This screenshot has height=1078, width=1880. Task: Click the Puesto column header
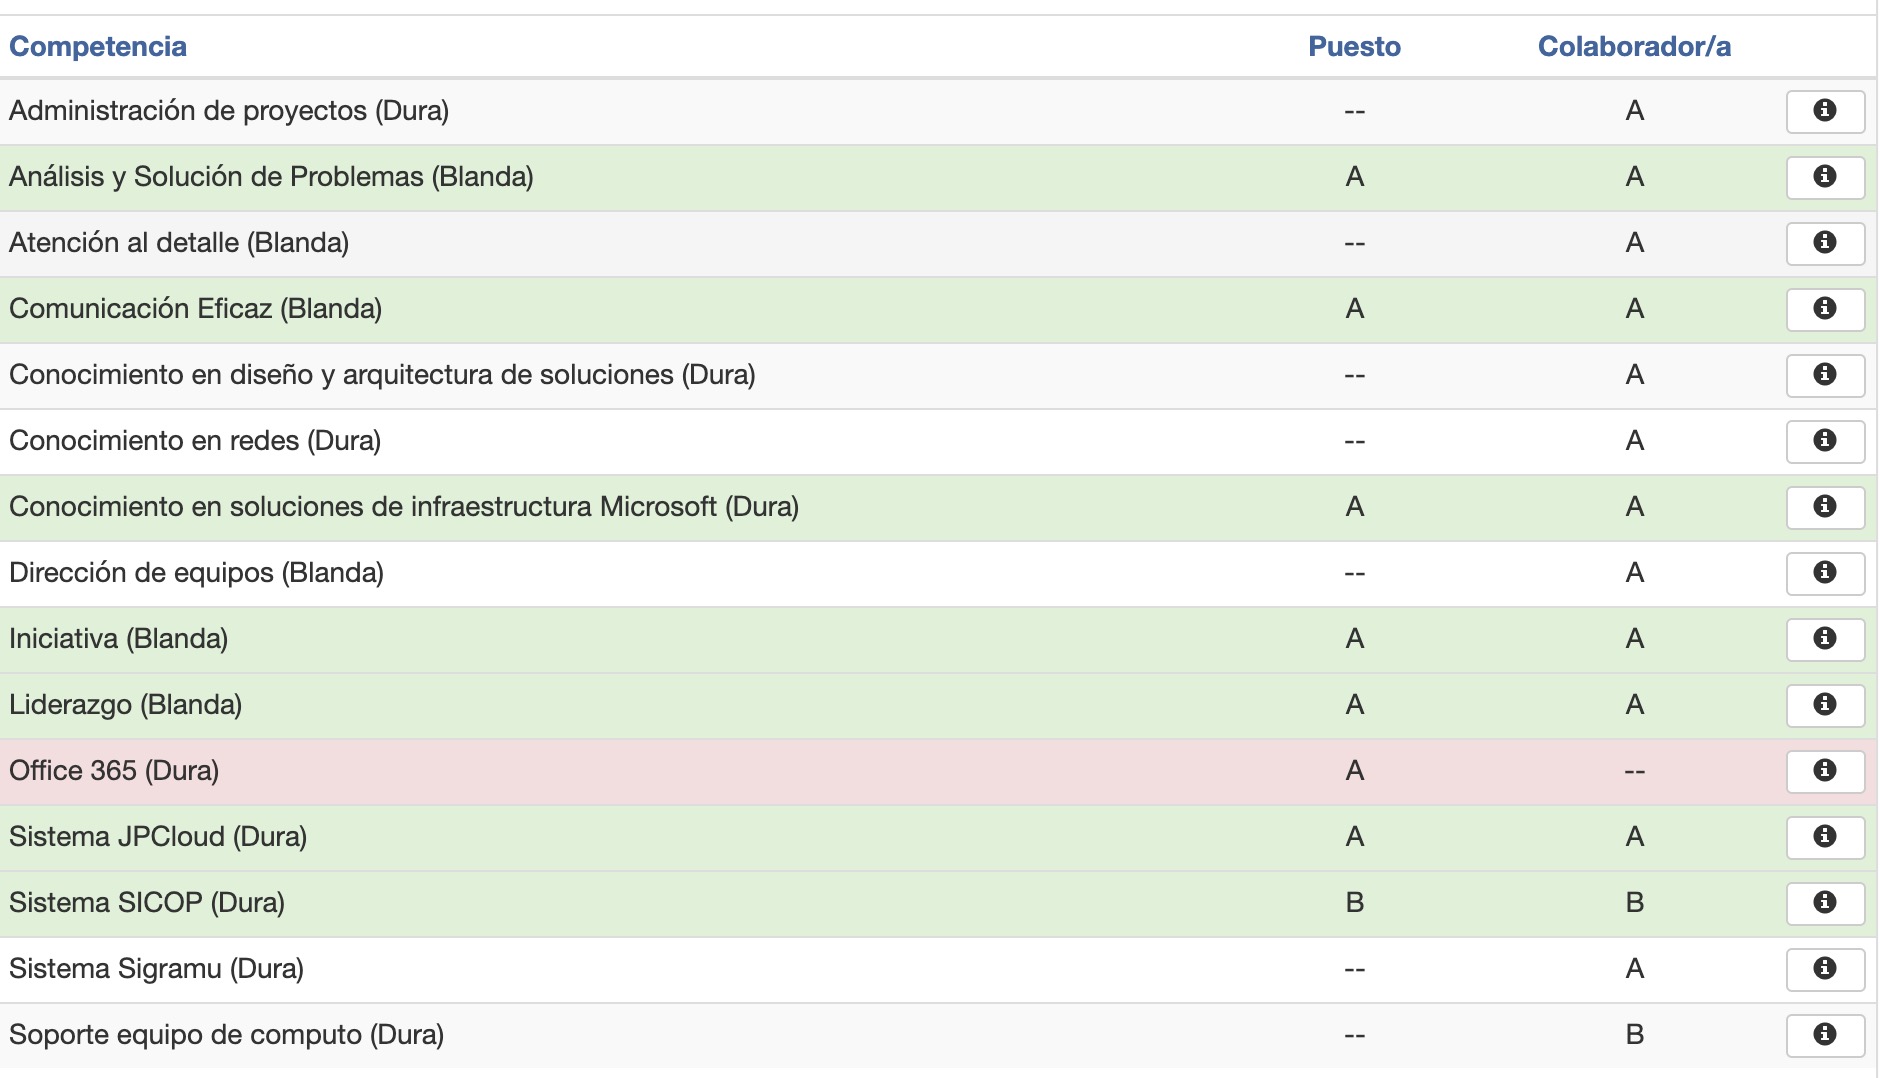click(1354, 47)
